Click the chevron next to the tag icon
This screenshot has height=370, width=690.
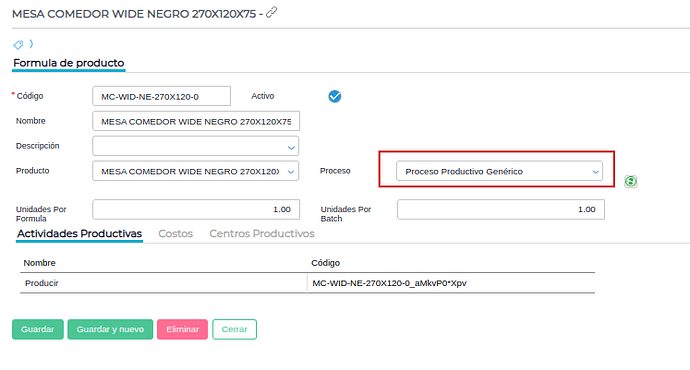point(31,44)
